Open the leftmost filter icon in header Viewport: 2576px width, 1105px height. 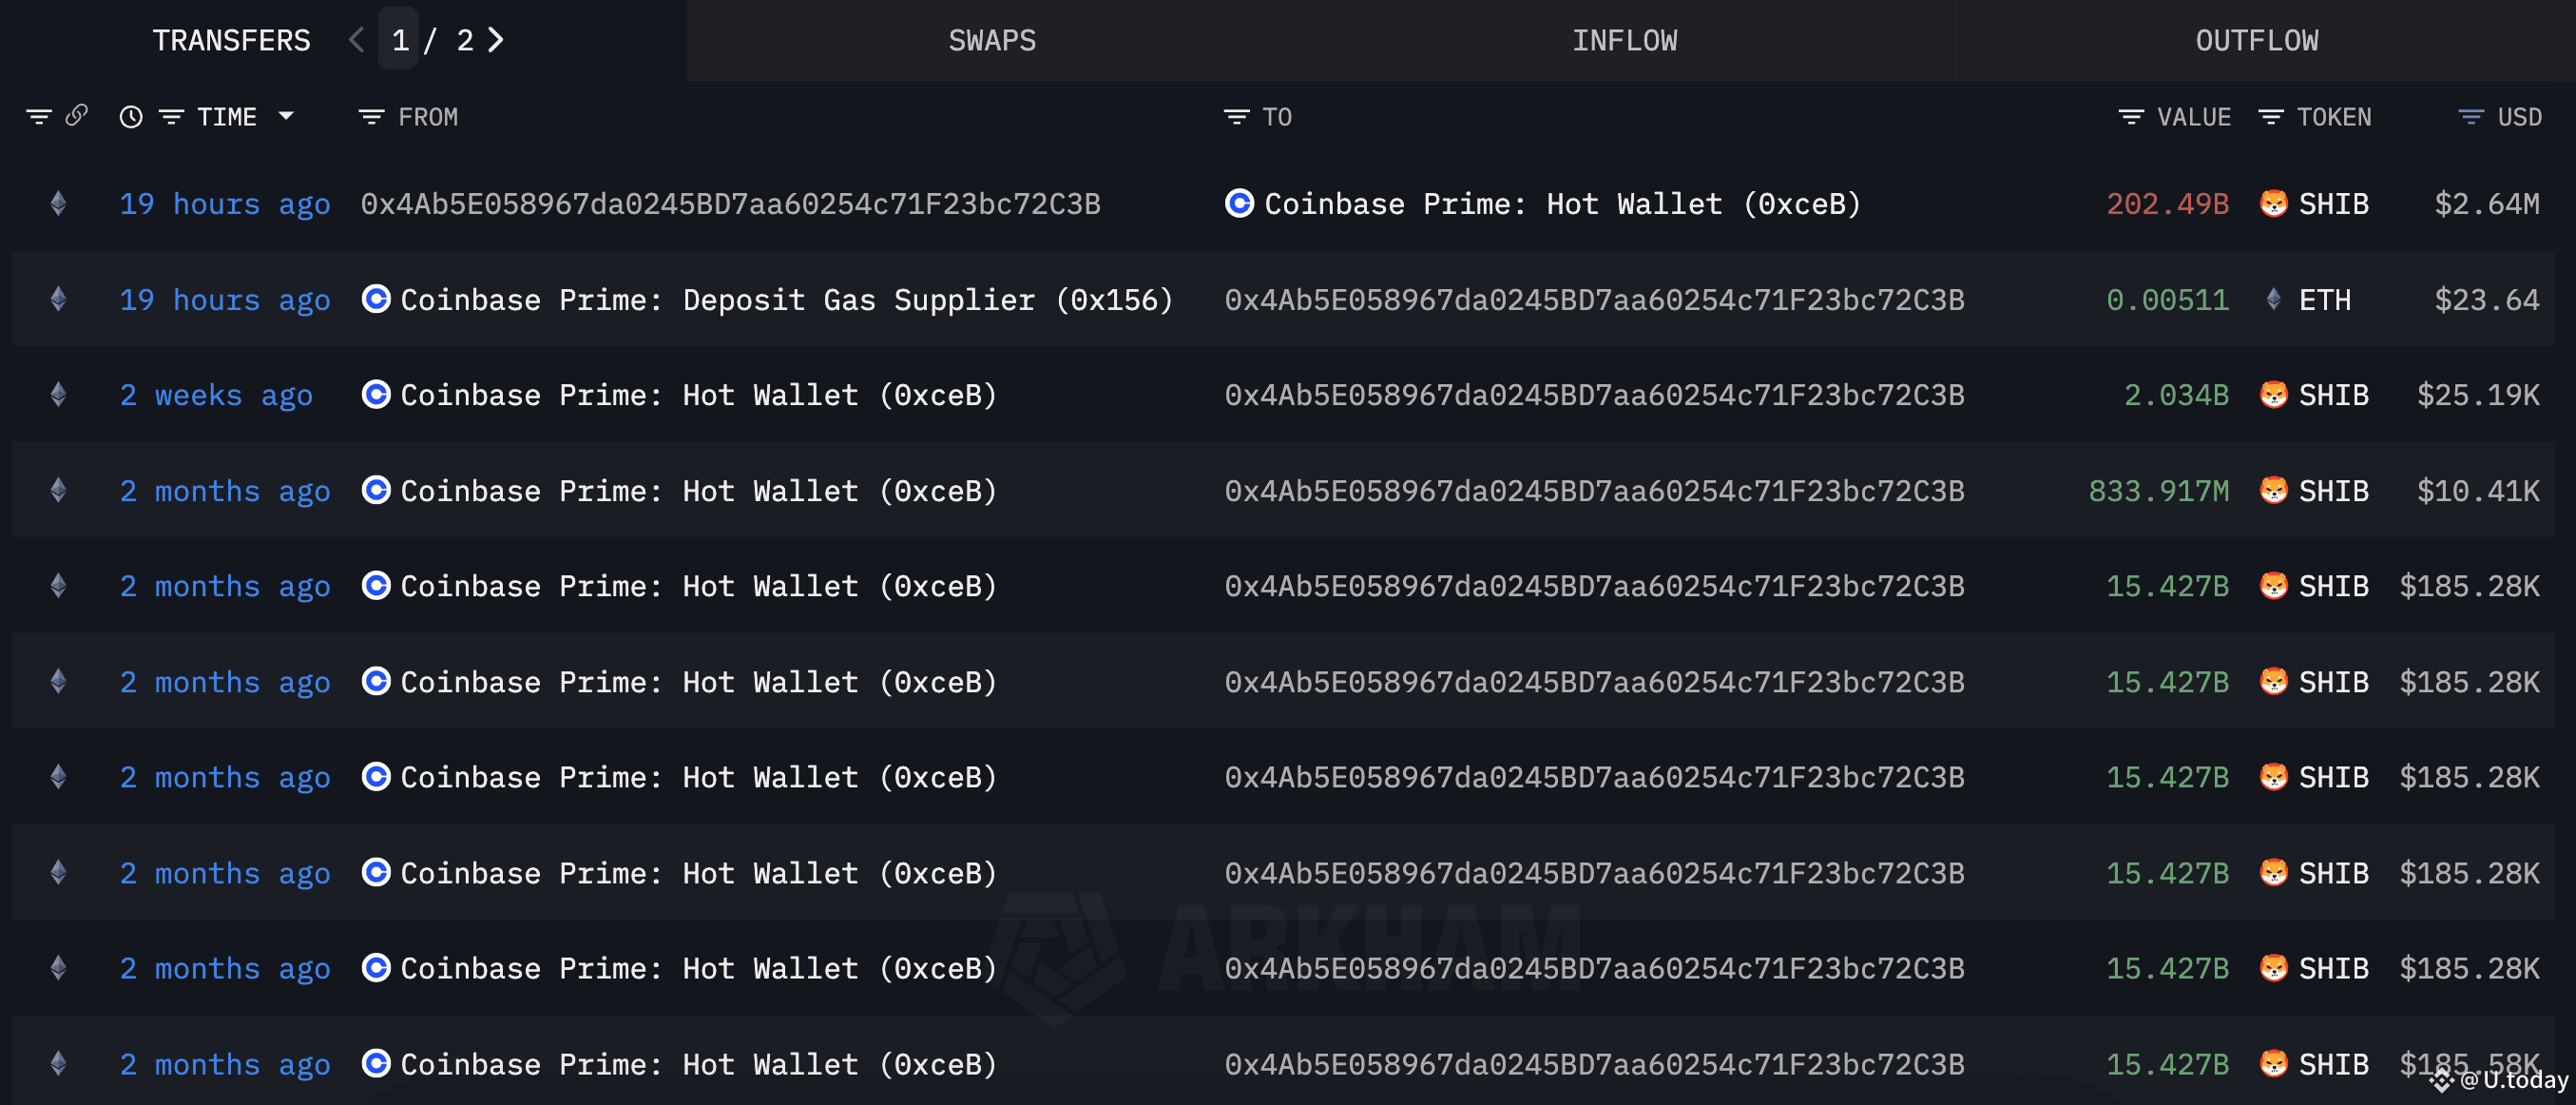pos(38,117)
